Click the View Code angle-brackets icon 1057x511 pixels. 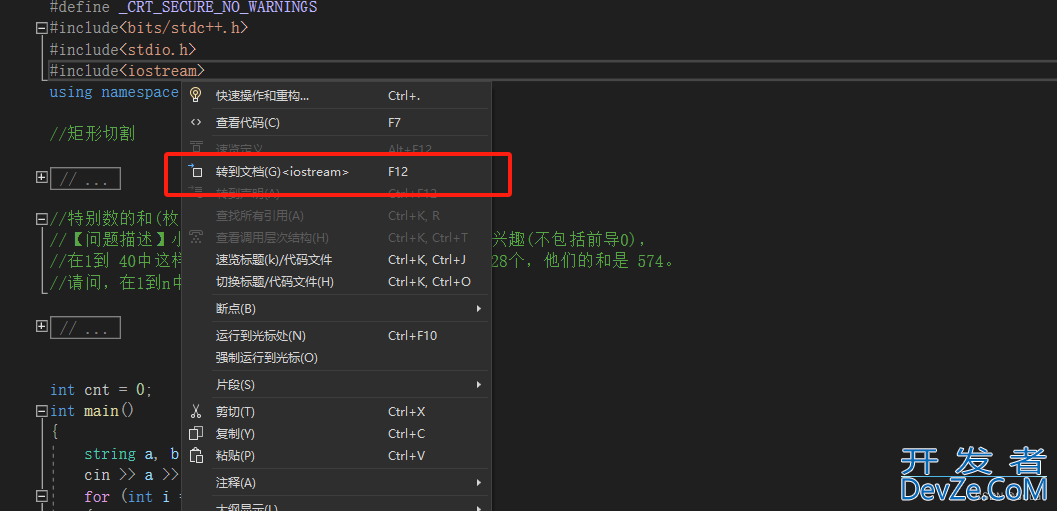click(196, 122)
